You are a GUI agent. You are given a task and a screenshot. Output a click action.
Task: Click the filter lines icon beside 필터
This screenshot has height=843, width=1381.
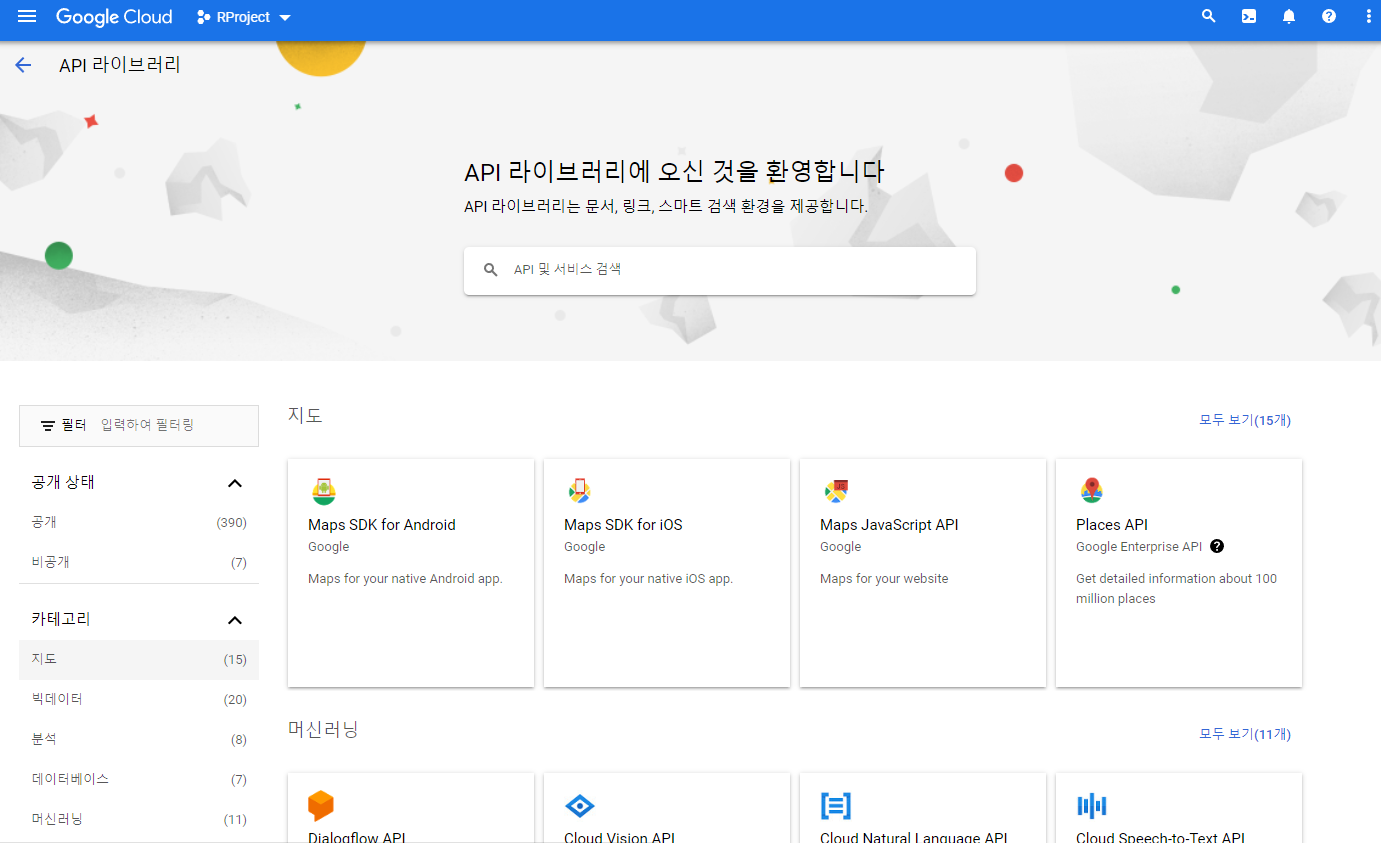[48, 426]
